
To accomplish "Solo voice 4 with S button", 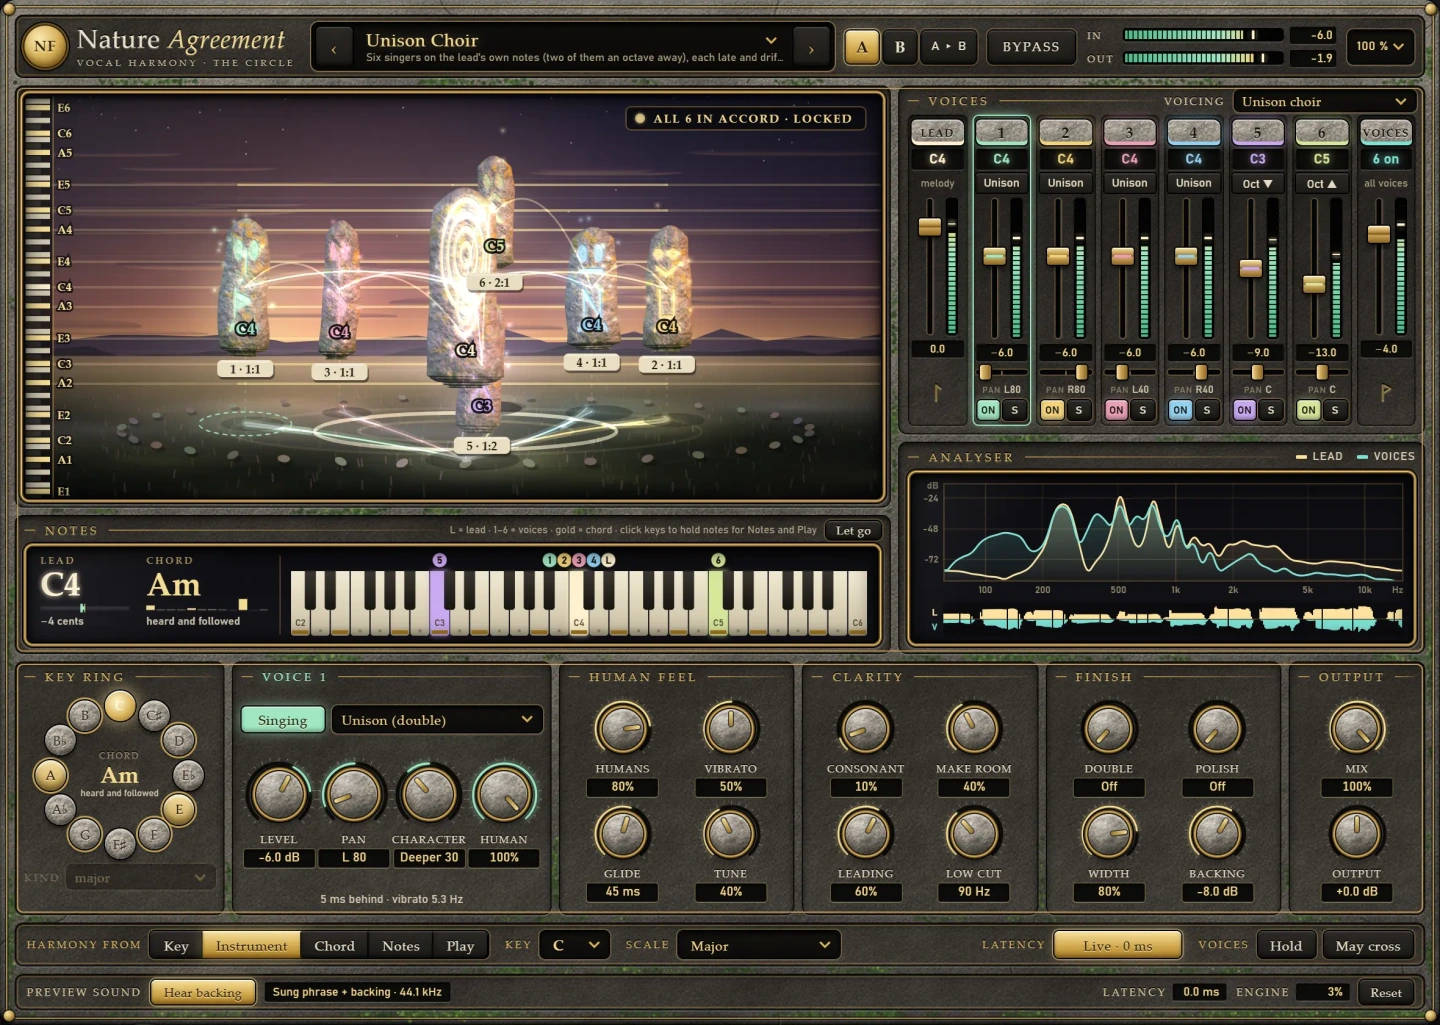I will (x=1206, y=410).
